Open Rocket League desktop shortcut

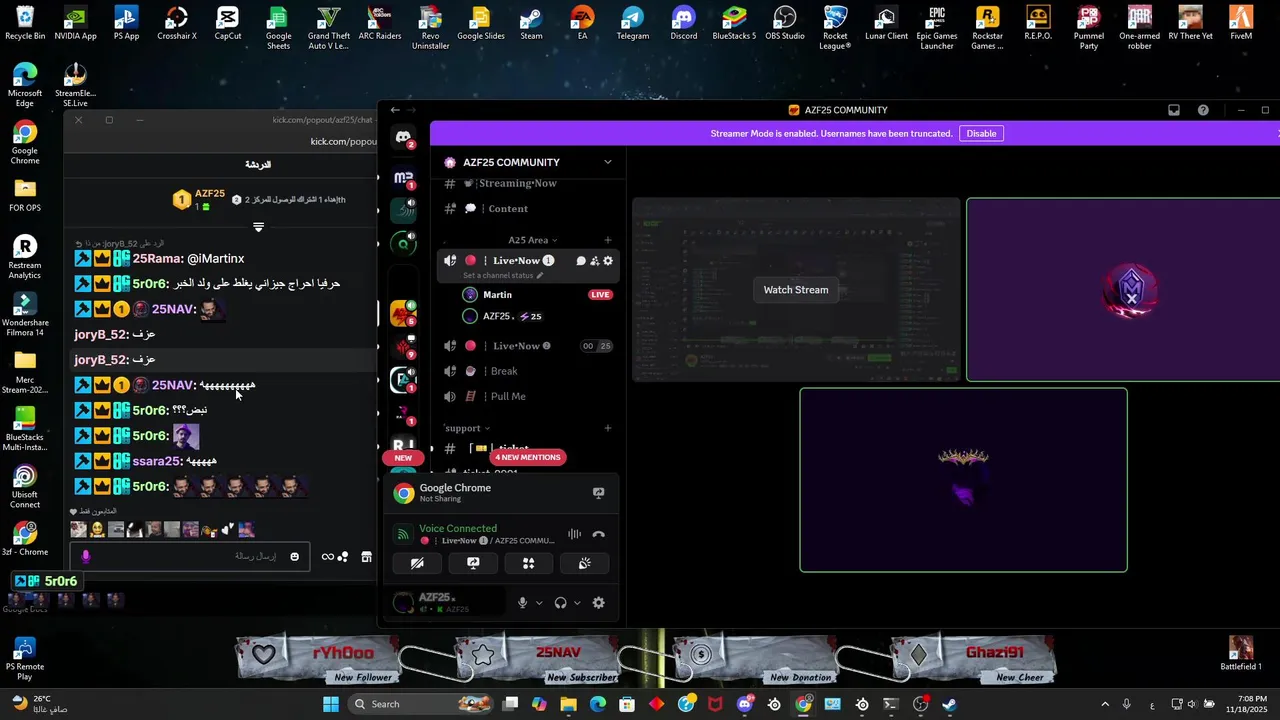click(835, 27)
